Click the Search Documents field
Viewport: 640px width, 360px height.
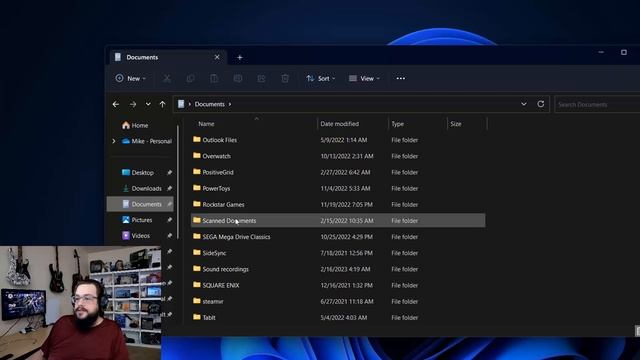pos(597,104)
